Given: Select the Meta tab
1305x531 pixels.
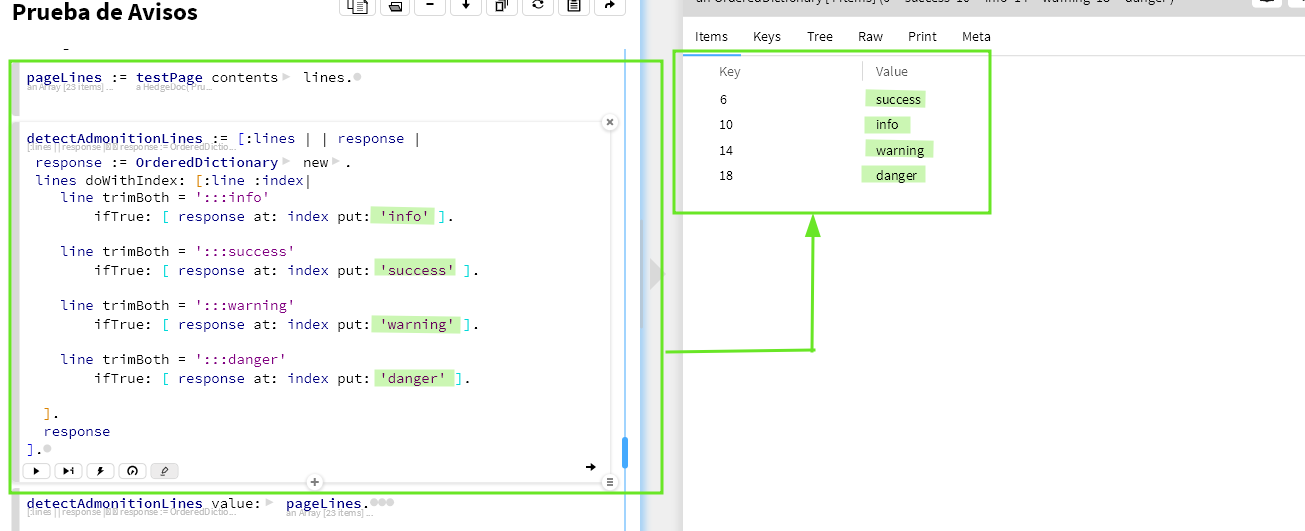Looking at the screenshot, I should [976, 36].
